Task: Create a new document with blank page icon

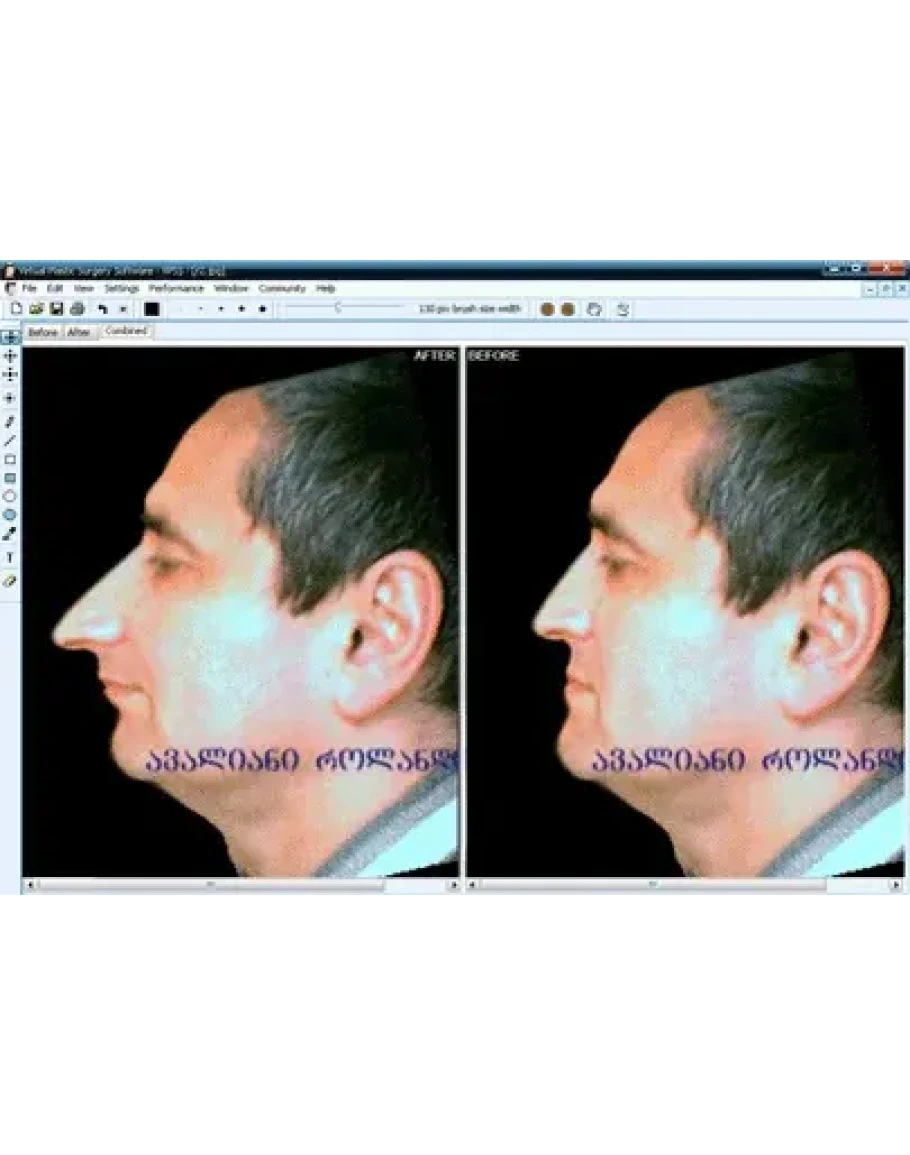Action: (x=17, y=309)
